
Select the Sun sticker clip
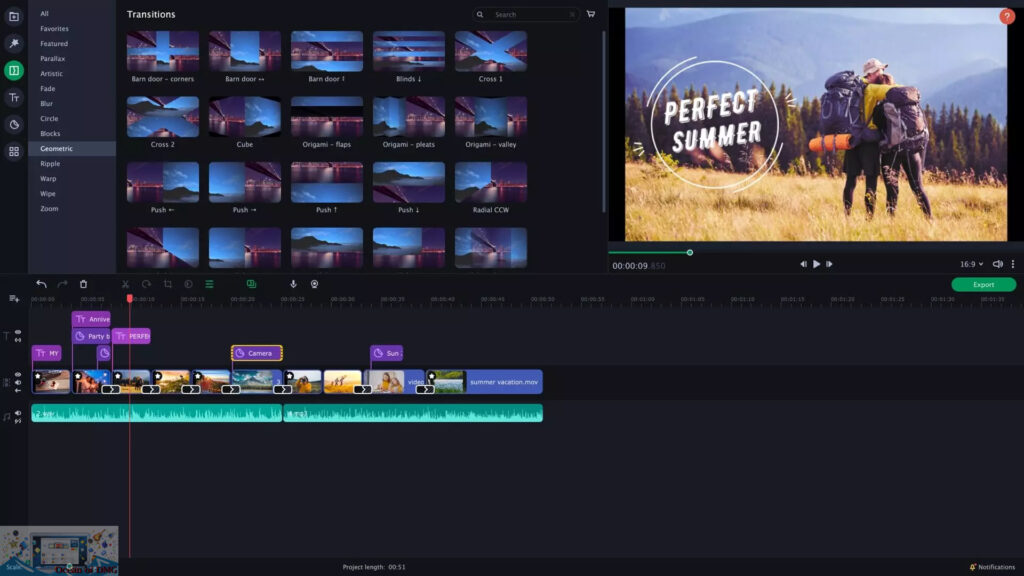pos(387,353)
